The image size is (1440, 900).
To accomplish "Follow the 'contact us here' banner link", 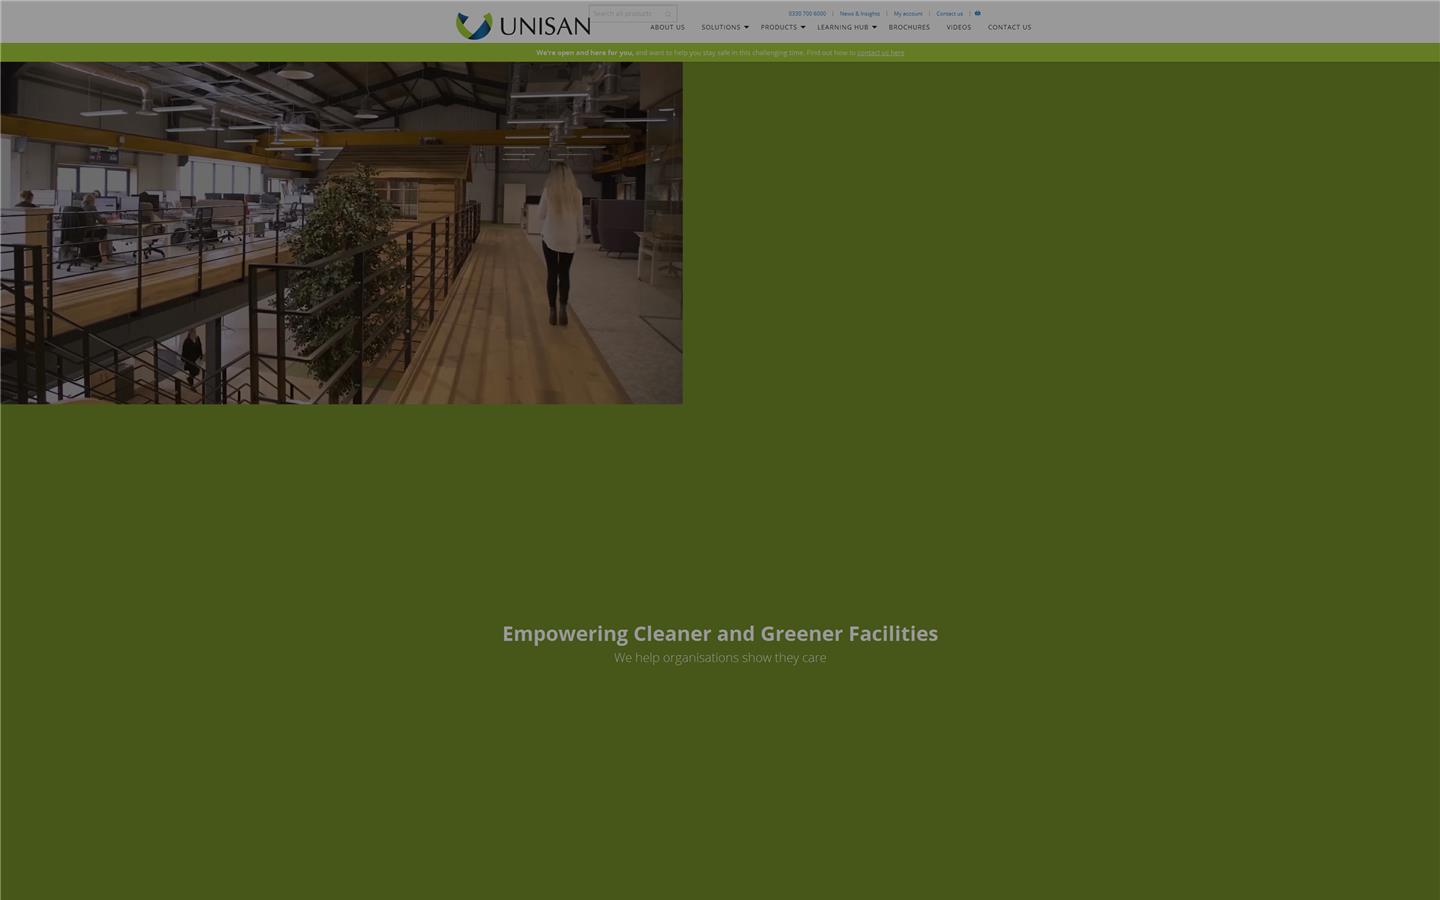I will pyautogui.click(x=880, y=53).
